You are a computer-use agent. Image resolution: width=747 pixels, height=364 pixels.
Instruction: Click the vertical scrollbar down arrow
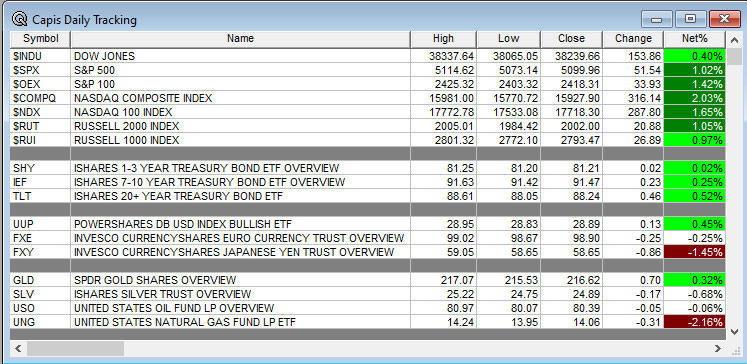734,332
